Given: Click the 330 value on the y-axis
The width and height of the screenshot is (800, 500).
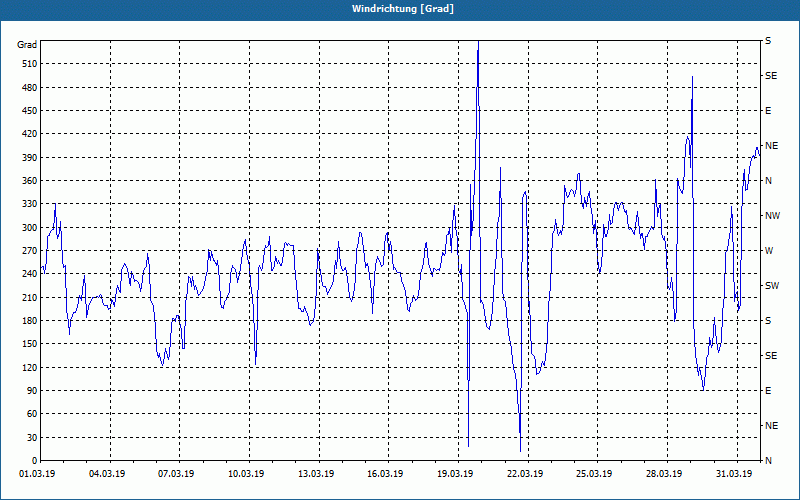Looking at the screenshot, I should coord(30,204).
